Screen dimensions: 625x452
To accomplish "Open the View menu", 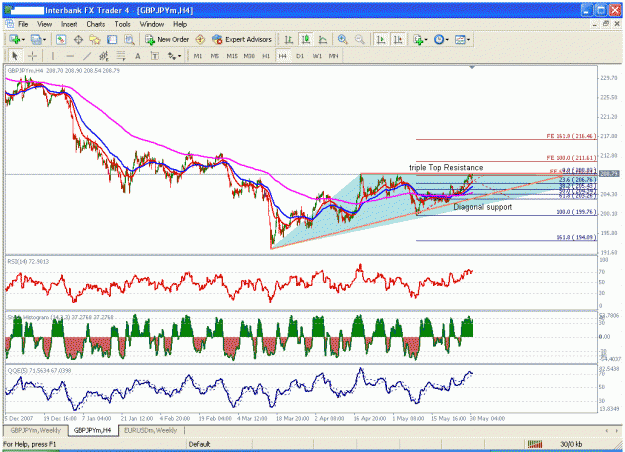I will click(45, 24).
